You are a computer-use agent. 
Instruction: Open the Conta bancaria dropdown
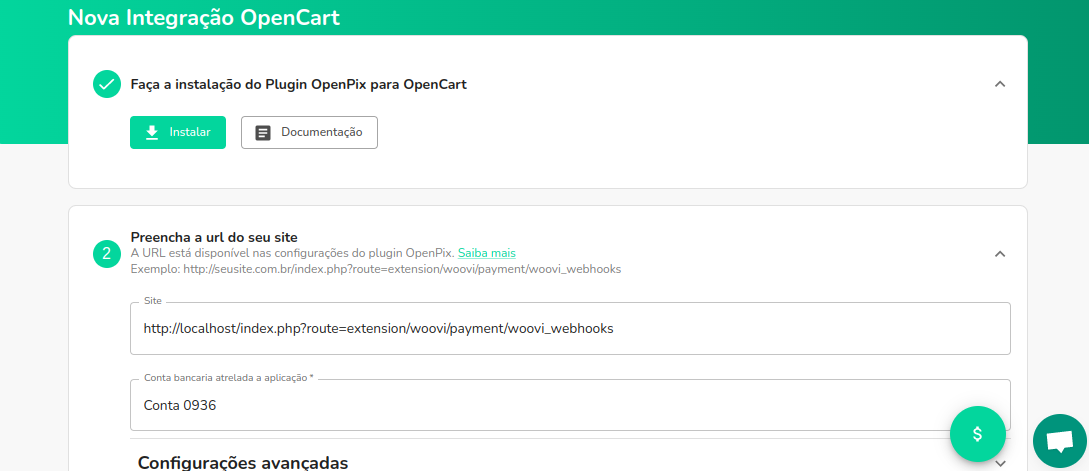(570, 405)
